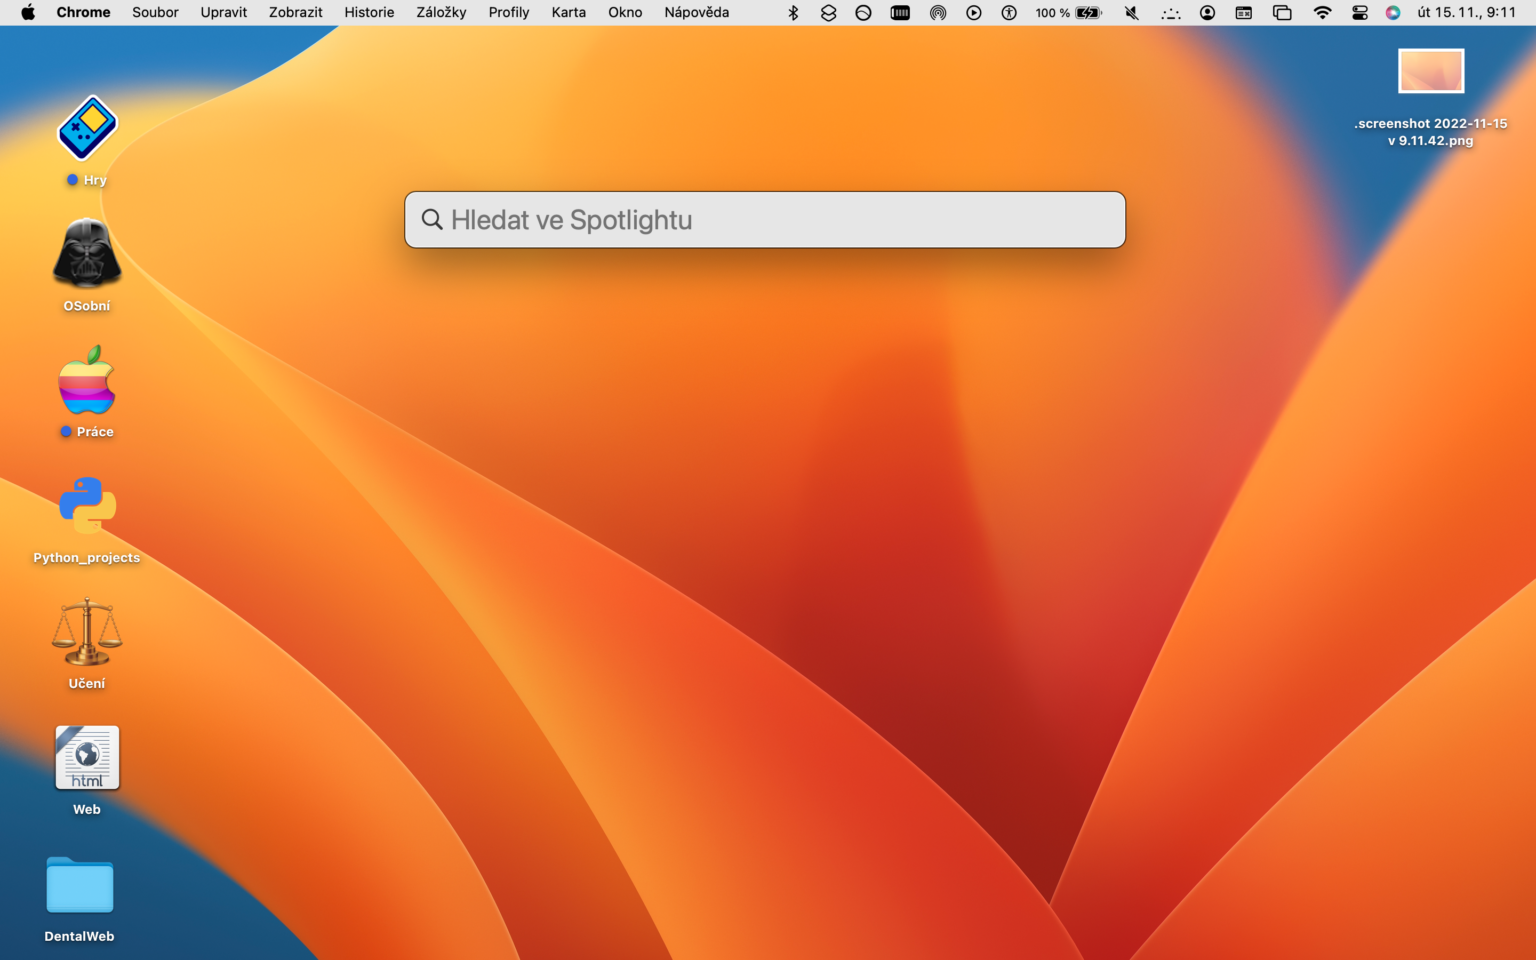1536x960 pixels.
Task: Click into the Spotlight search field
Action: tap(780, 220)
